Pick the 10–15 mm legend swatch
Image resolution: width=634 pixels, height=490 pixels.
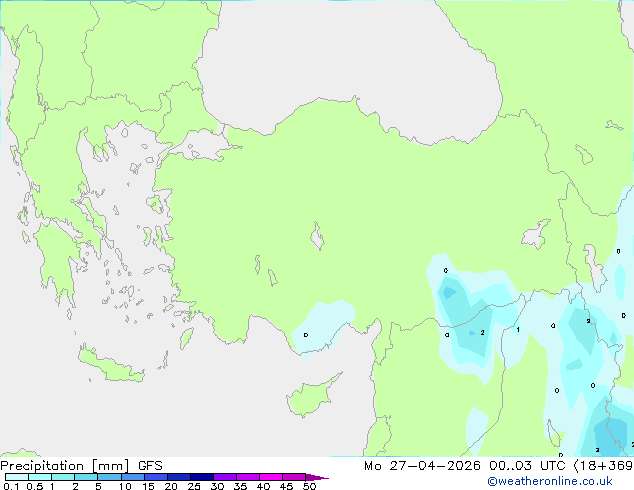click(x=133, y=477)
